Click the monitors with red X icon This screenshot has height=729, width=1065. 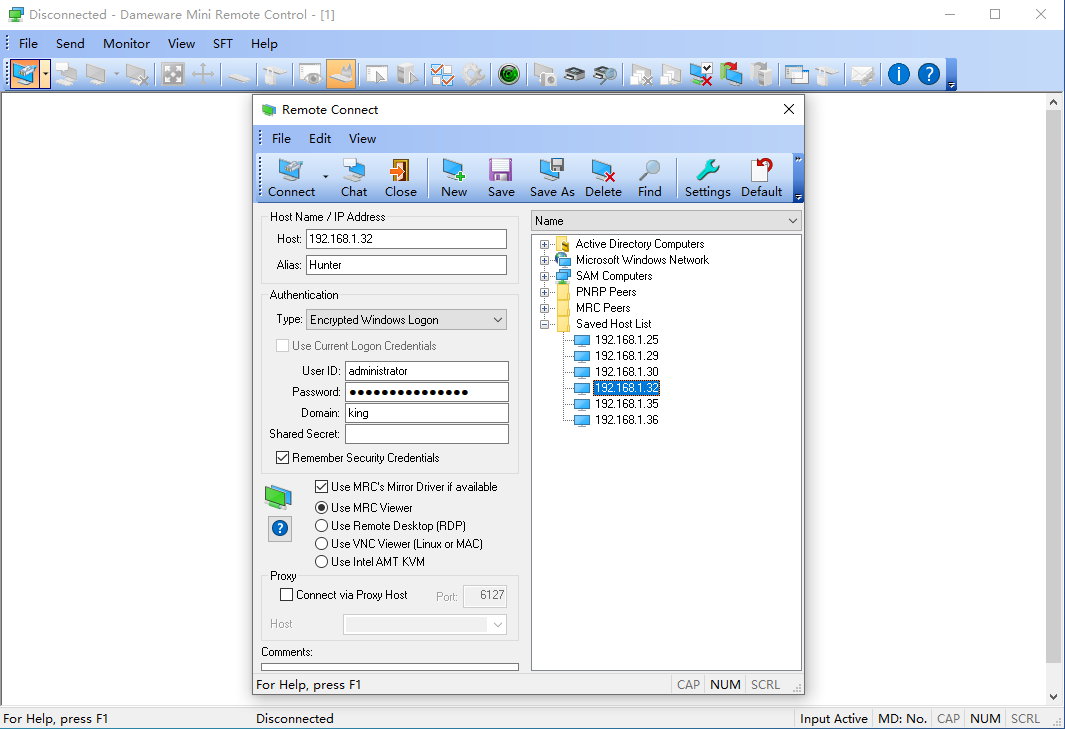pyautogui.click(x=700, y=73)
